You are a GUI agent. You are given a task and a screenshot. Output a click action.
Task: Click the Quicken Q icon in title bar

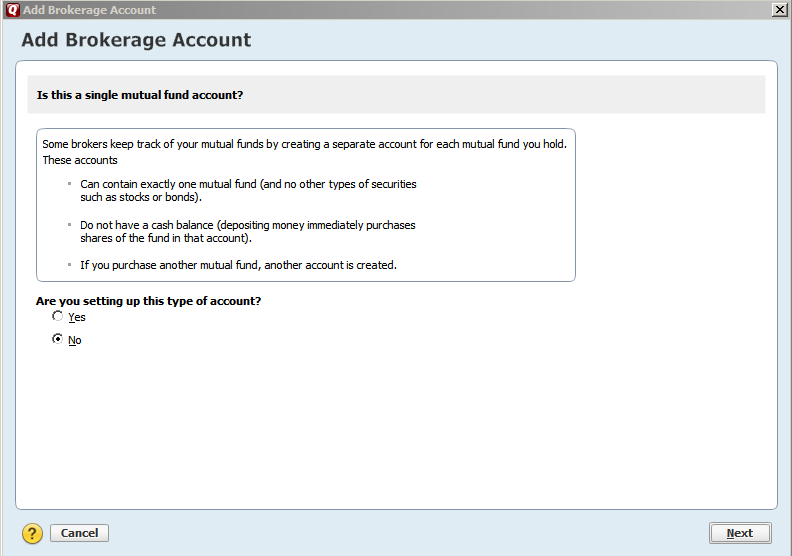(13, 10)
